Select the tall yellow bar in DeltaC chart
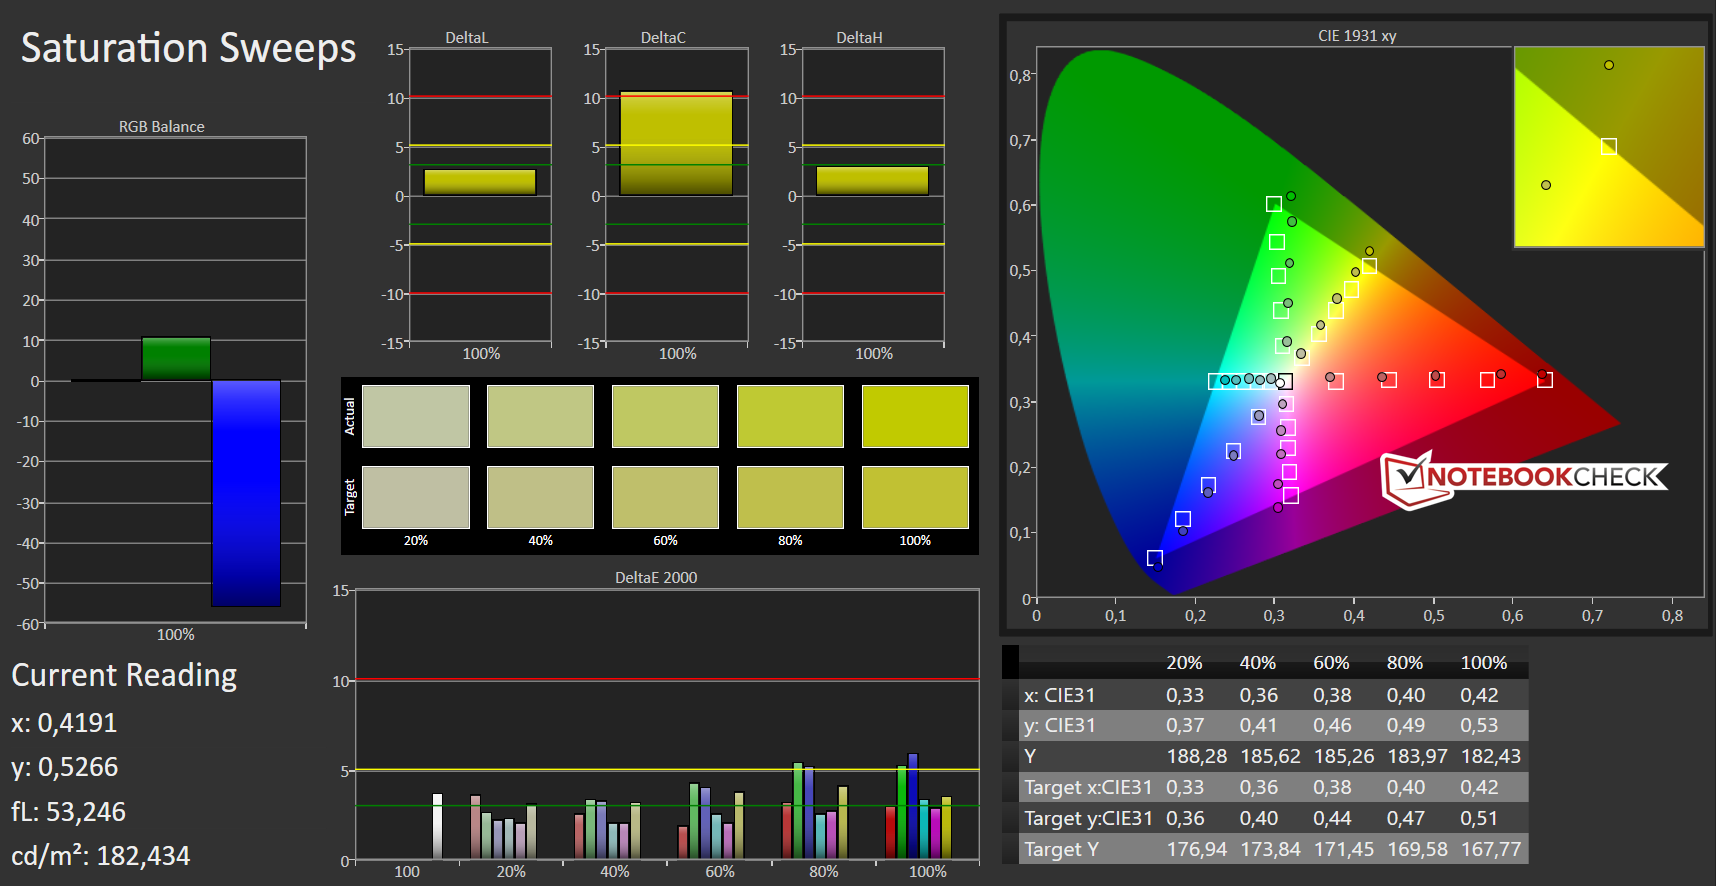This screenshot has width=1716, height=886. click(676, 143)
